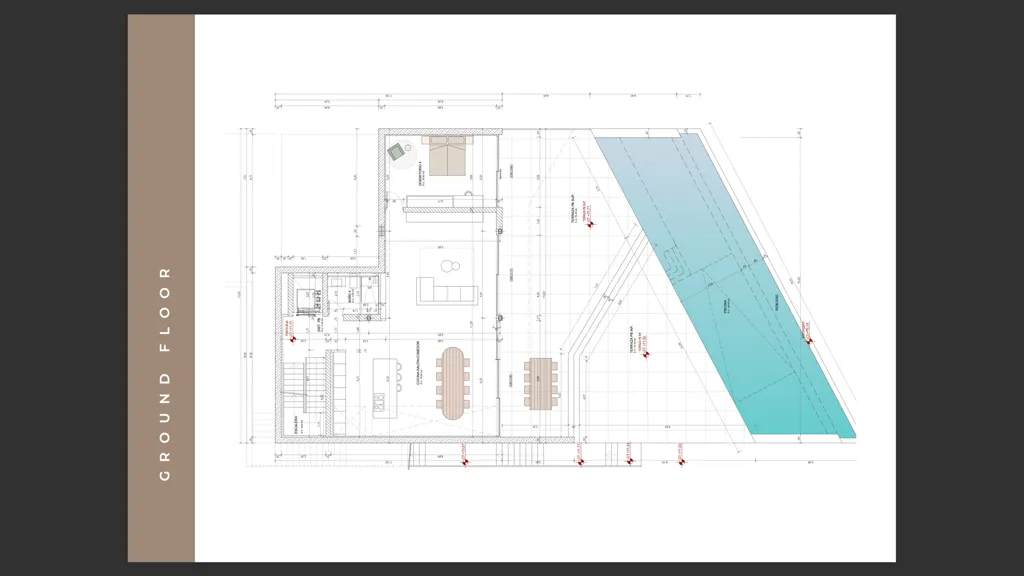Click the brown sidebar strip
The width and height of the screenshot is (1024, 576).
161,288
